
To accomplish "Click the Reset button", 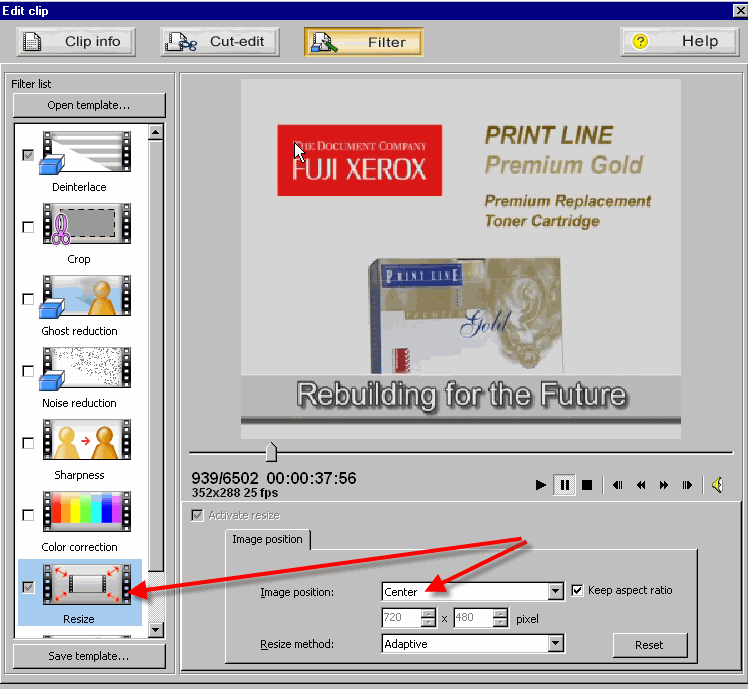I will pos(650,645).
